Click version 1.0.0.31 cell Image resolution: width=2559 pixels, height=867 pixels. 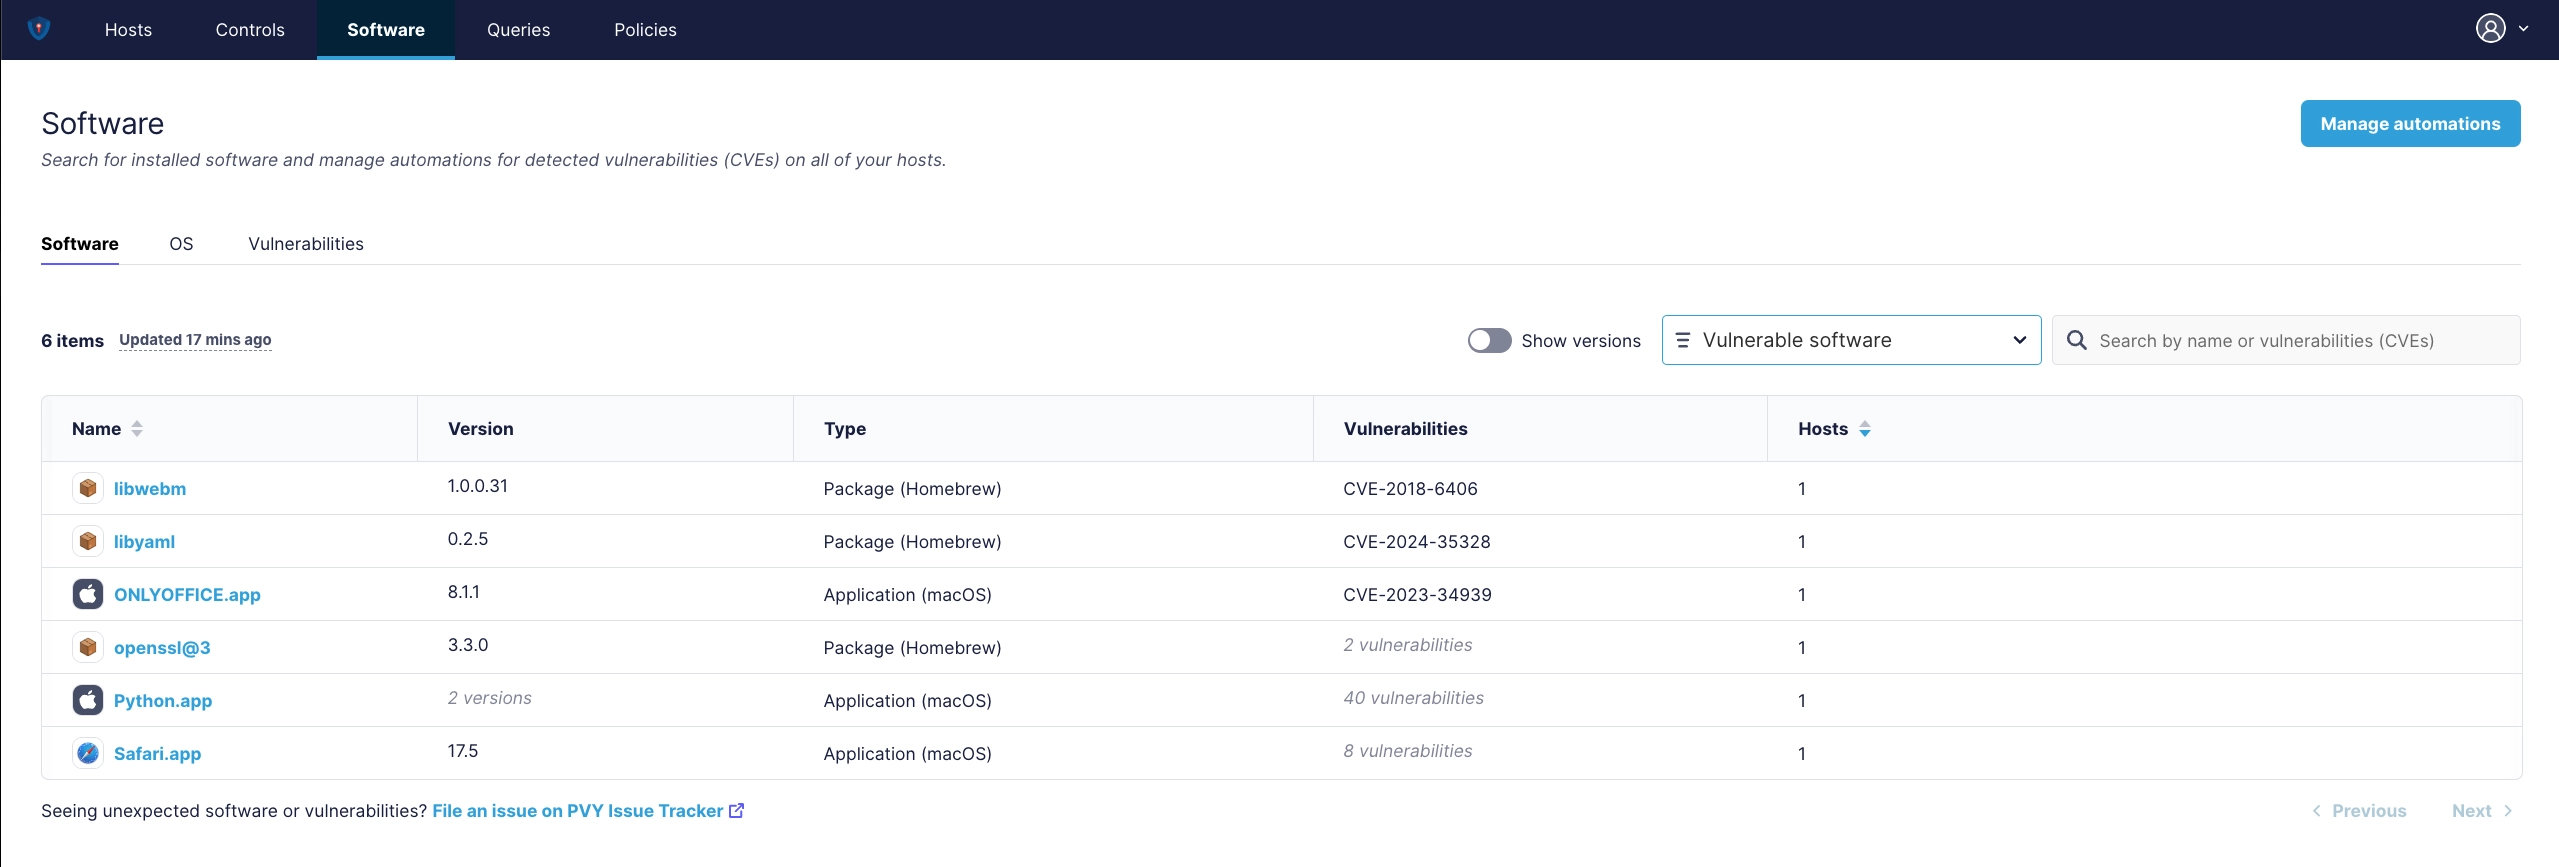[477, 486]
